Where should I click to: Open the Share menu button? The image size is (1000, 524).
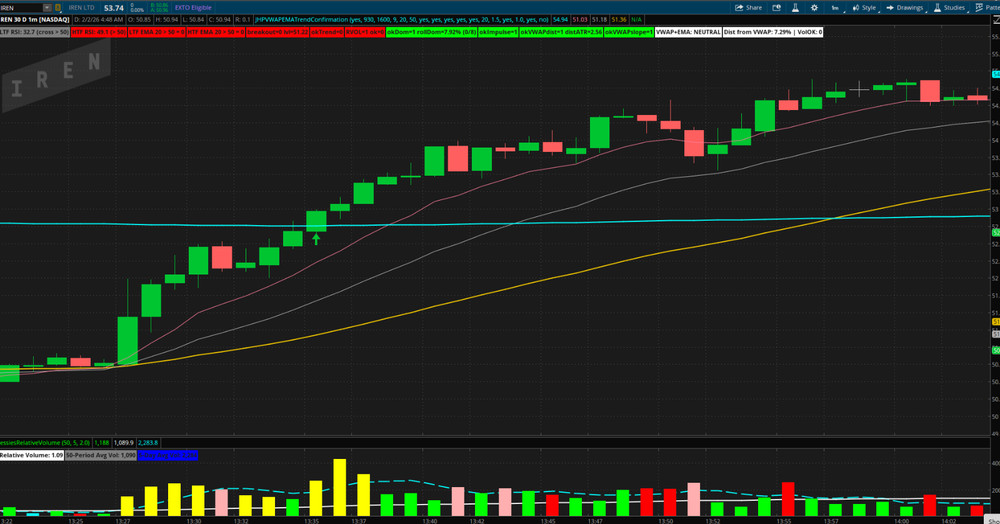pyautogui.click(x=748, y=8)
